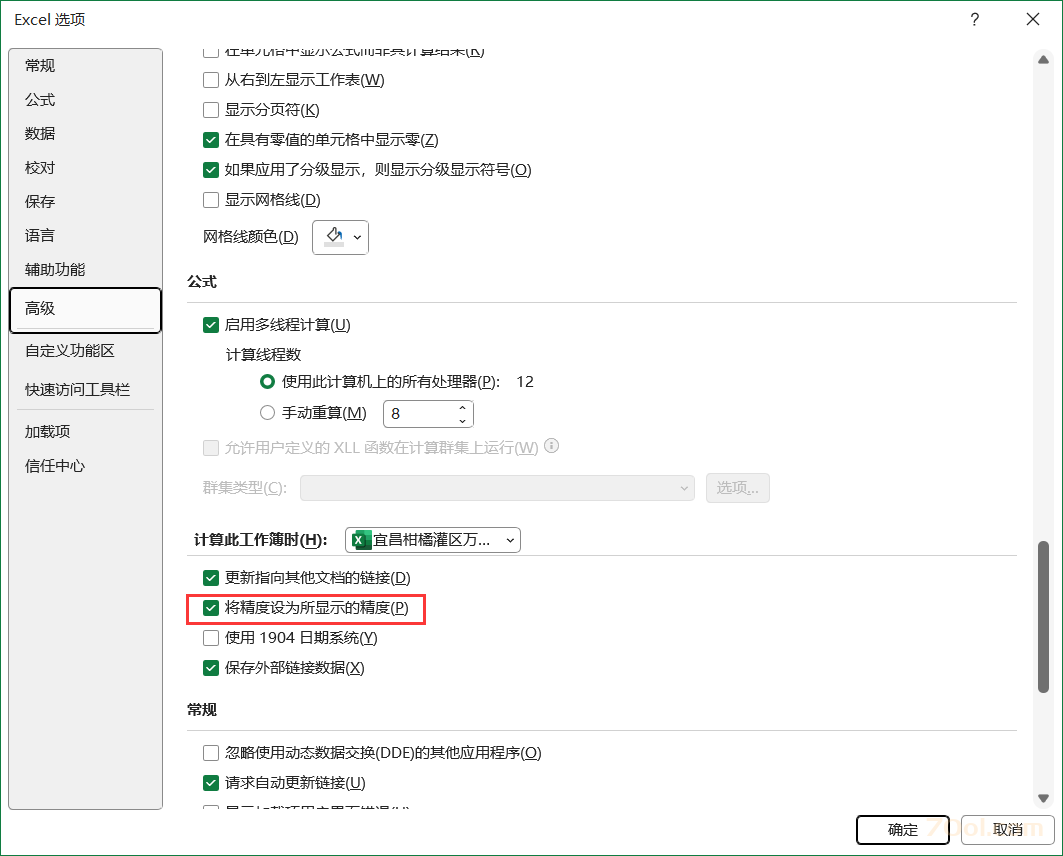Enable 使用 1904 日期系统 checkbox
Viewport: 1063px width, 856px height.
coord(211,638)
